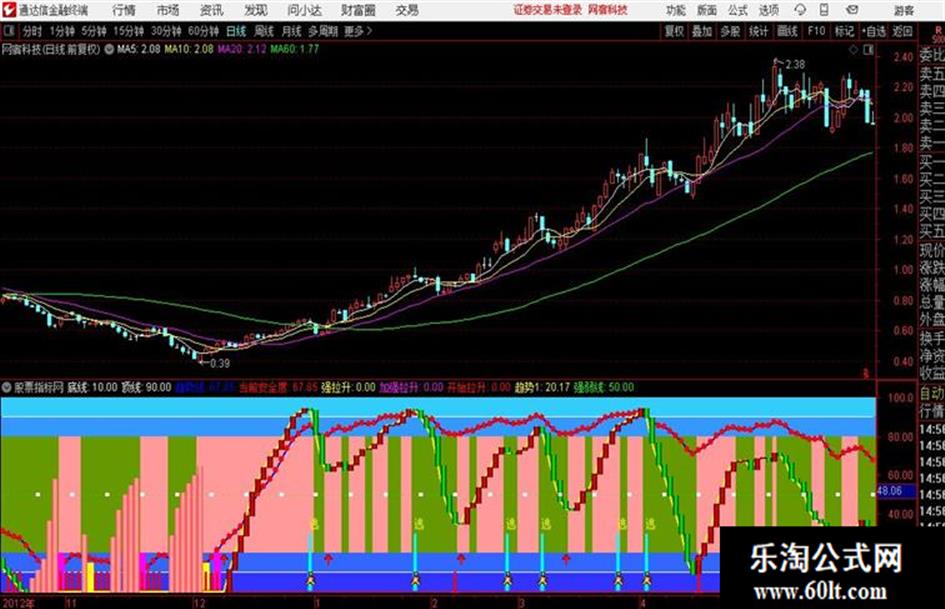This screenshot has height=609, width=945.
Task: Expand the 股票指标网 indicator dropdown arrow
Action: coord(7,387)
